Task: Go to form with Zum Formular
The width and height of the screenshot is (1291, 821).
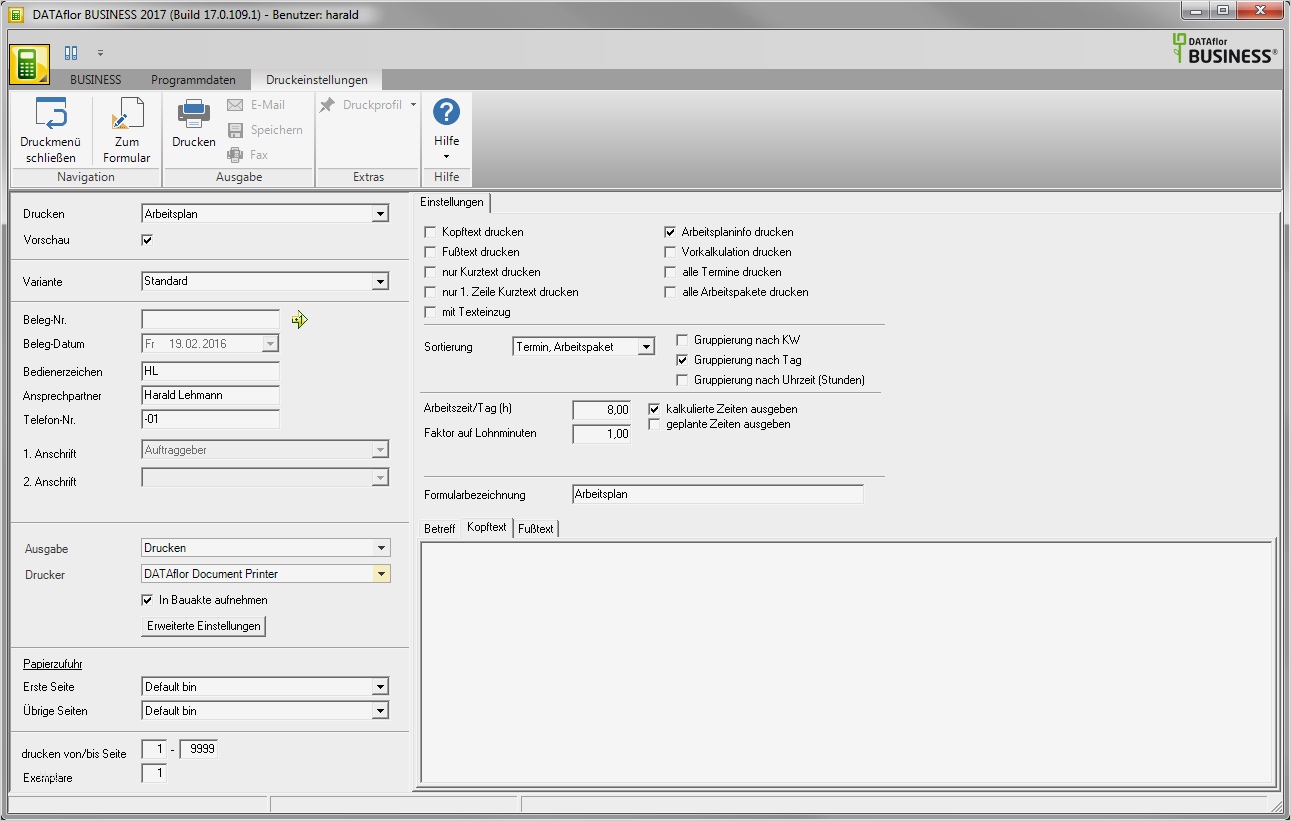Action: [127, 130]
